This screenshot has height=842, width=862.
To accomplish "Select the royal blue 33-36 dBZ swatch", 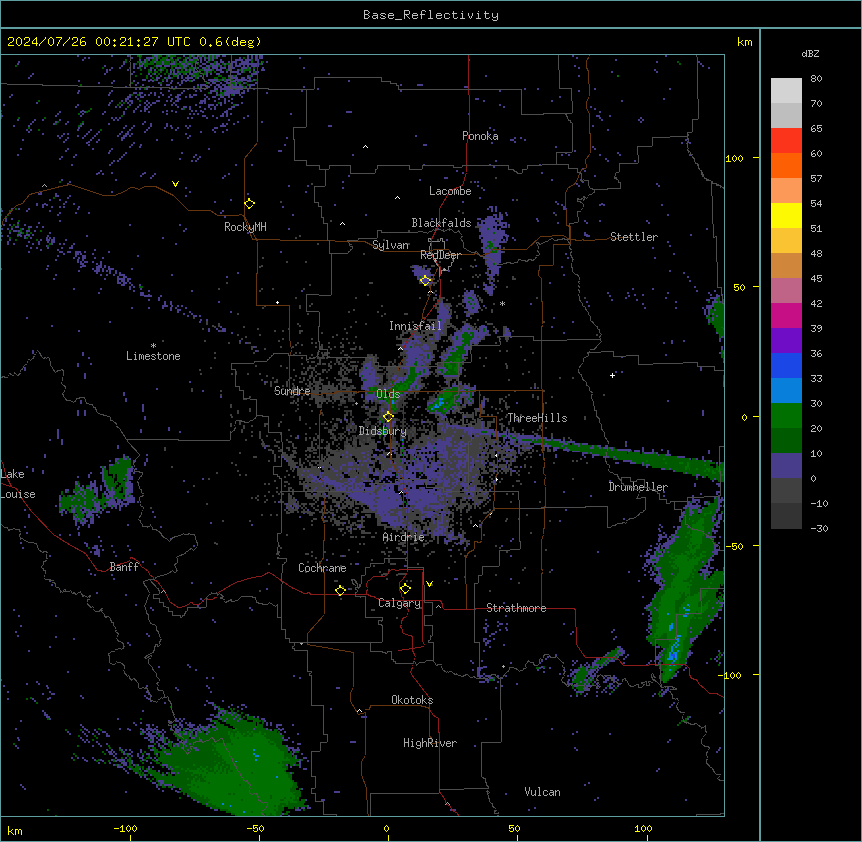I will click(x=786, y=365).
